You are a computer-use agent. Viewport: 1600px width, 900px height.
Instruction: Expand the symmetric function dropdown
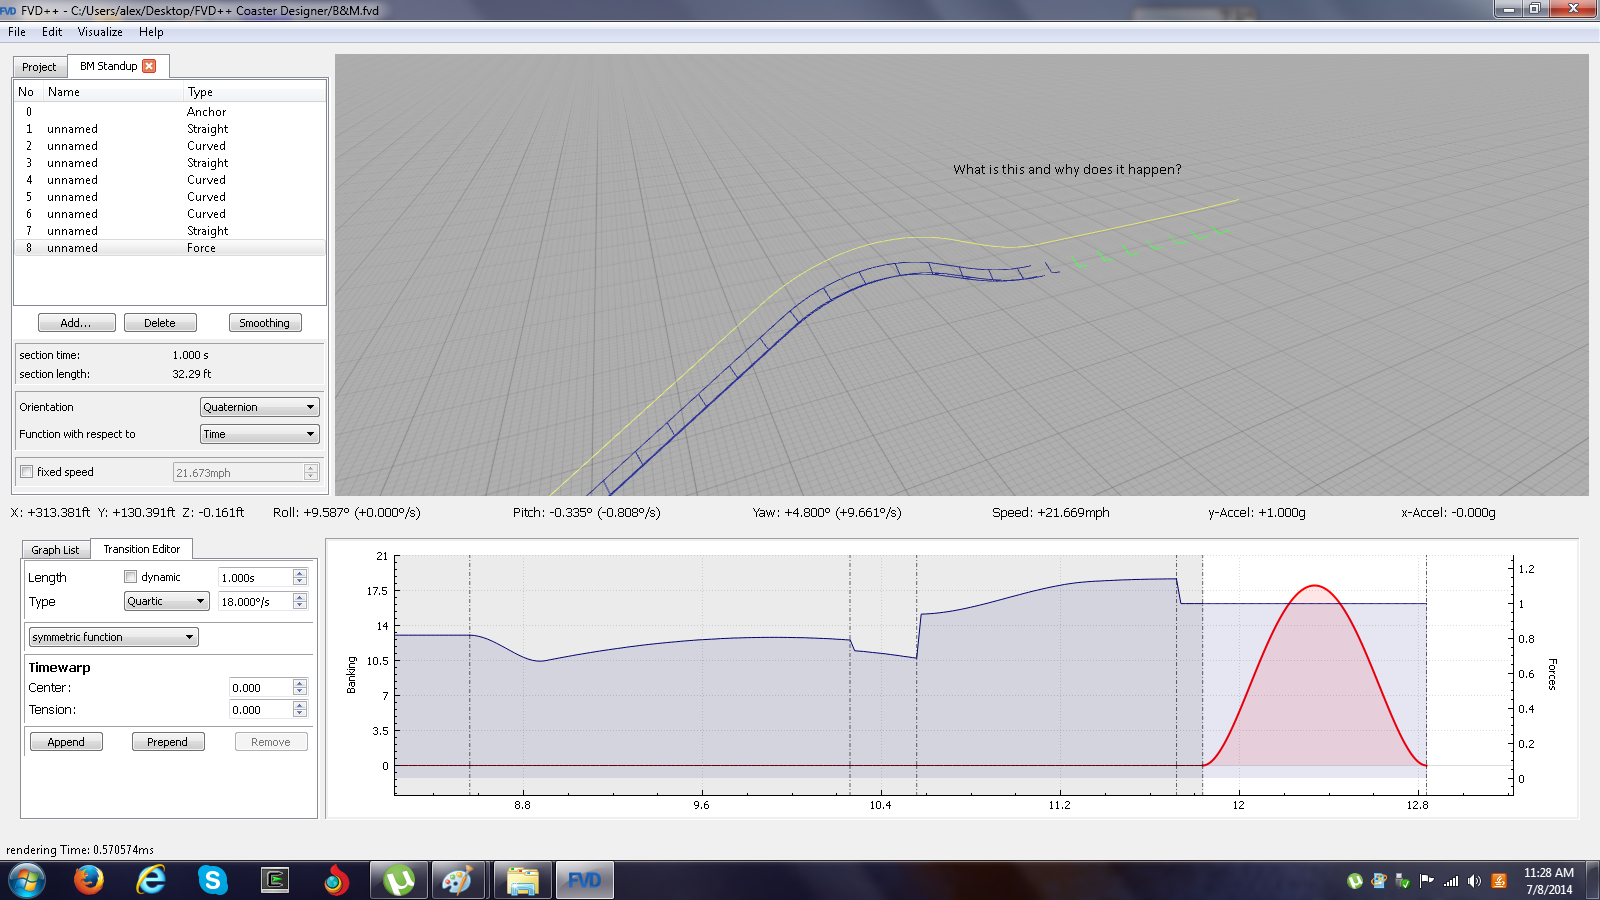pyautogui.click(x=113, y=637)
